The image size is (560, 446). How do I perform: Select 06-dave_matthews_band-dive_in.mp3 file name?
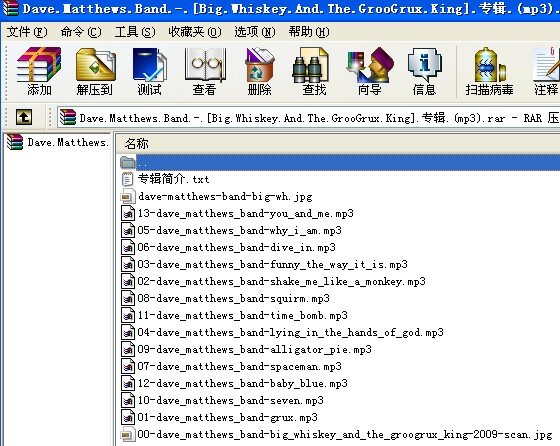click(x=236, y=247)
